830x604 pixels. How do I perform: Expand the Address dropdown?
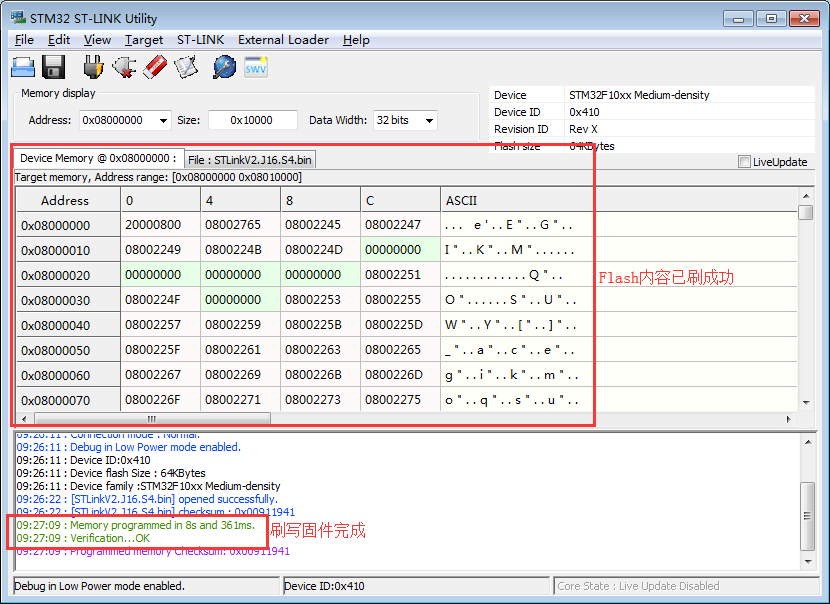pyautogui.click(x=163, y=121)
